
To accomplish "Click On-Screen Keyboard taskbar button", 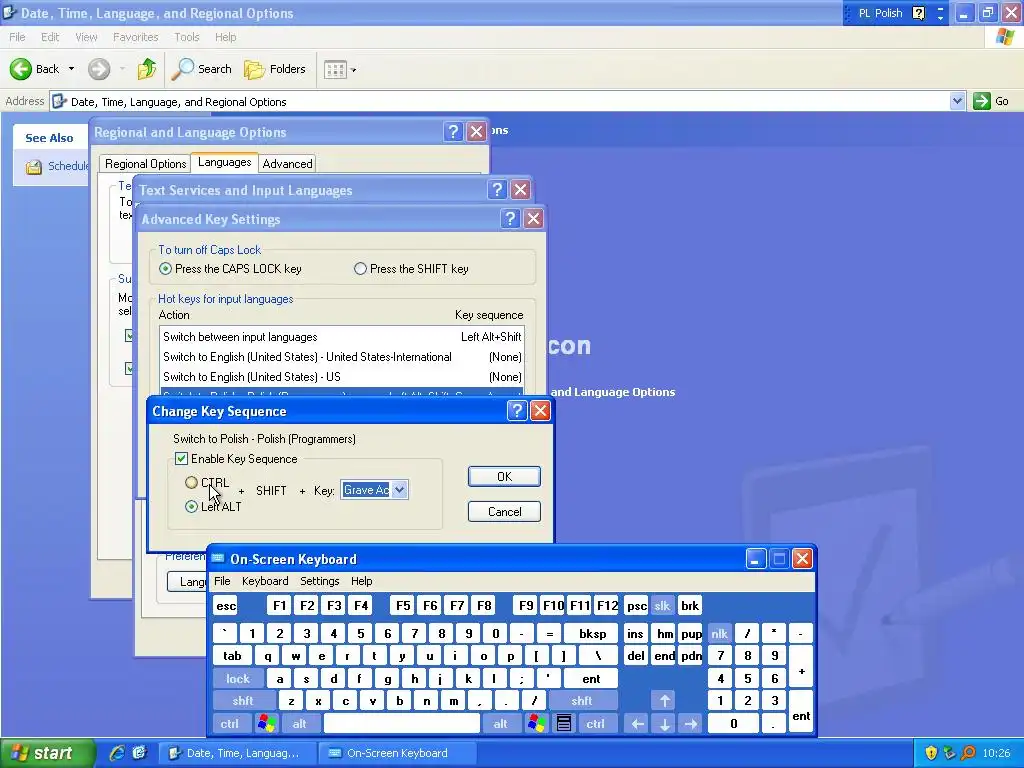I will (x=397, y=753).
